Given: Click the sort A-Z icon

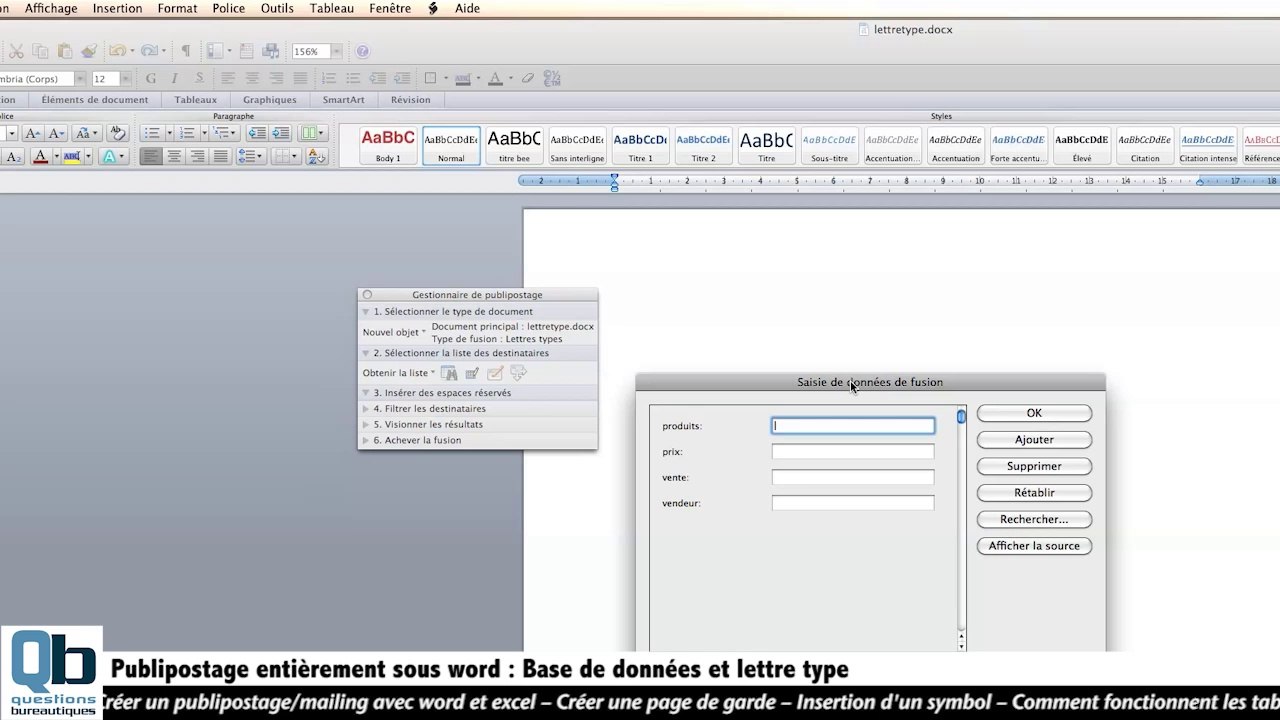Looking at the screenshot, I should pos(316,156).
